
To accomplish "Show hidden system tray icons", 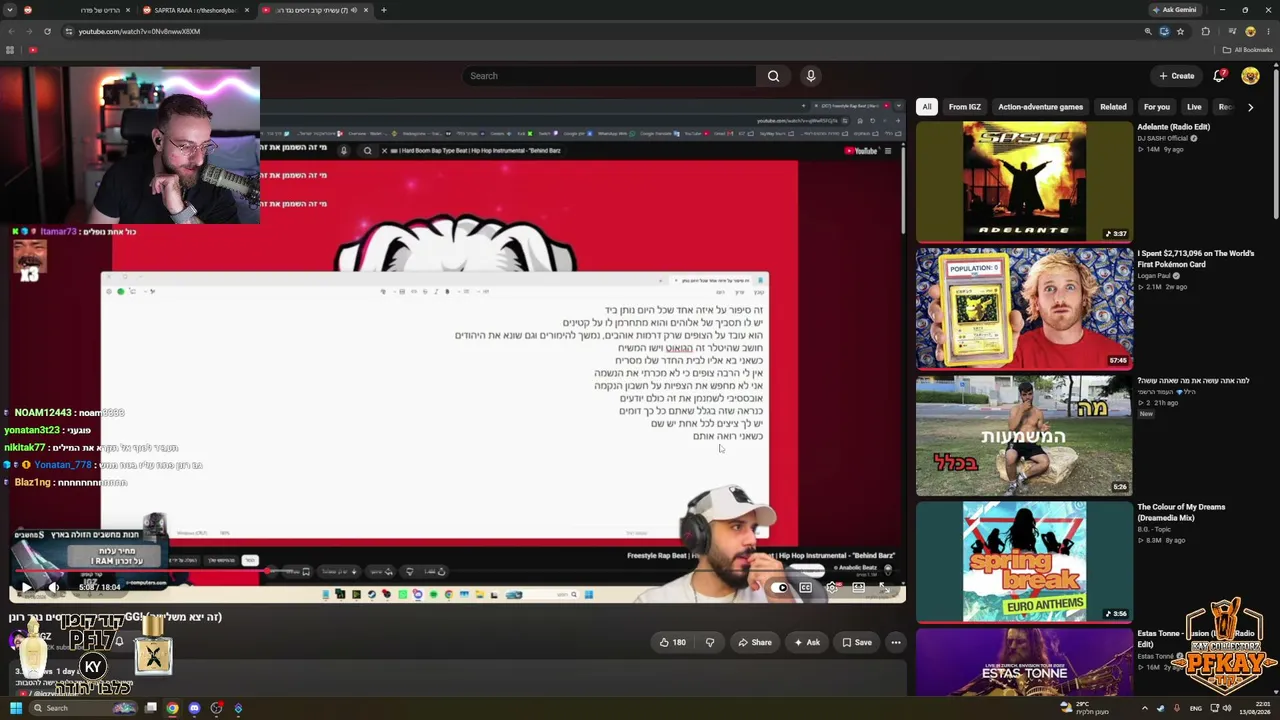I will [x=1145, y=708].
